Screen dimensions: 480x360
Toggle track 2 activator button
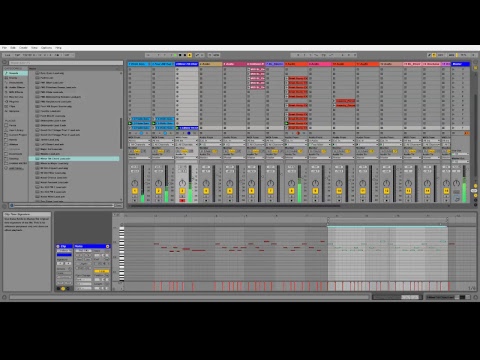click(158, 191)
